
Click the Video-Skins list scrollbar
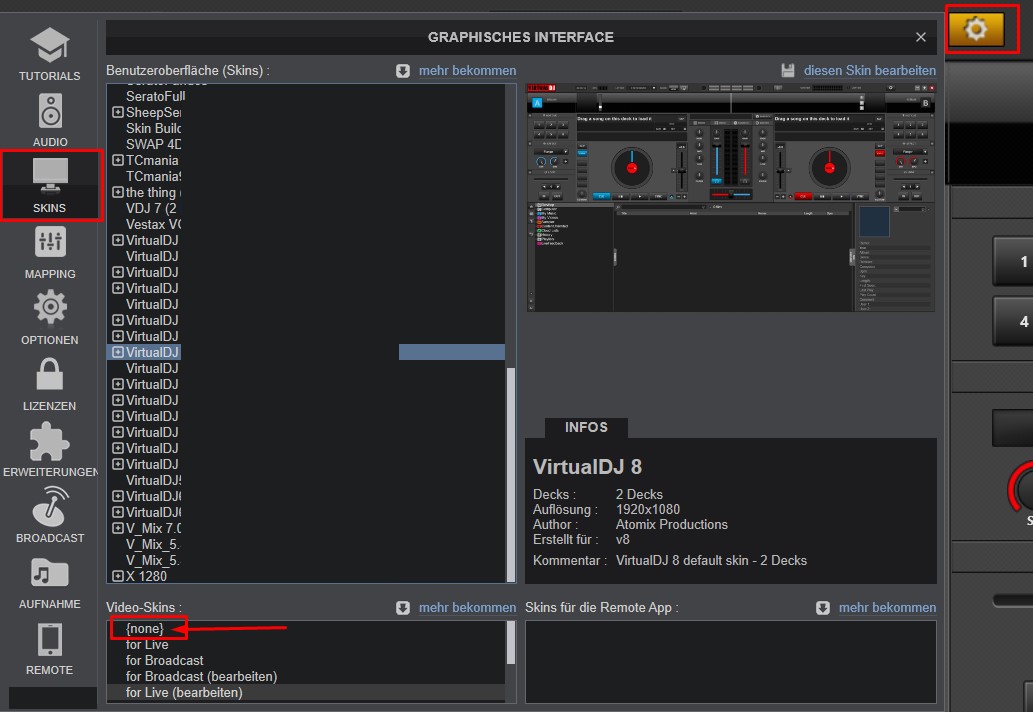pos(511,643)
